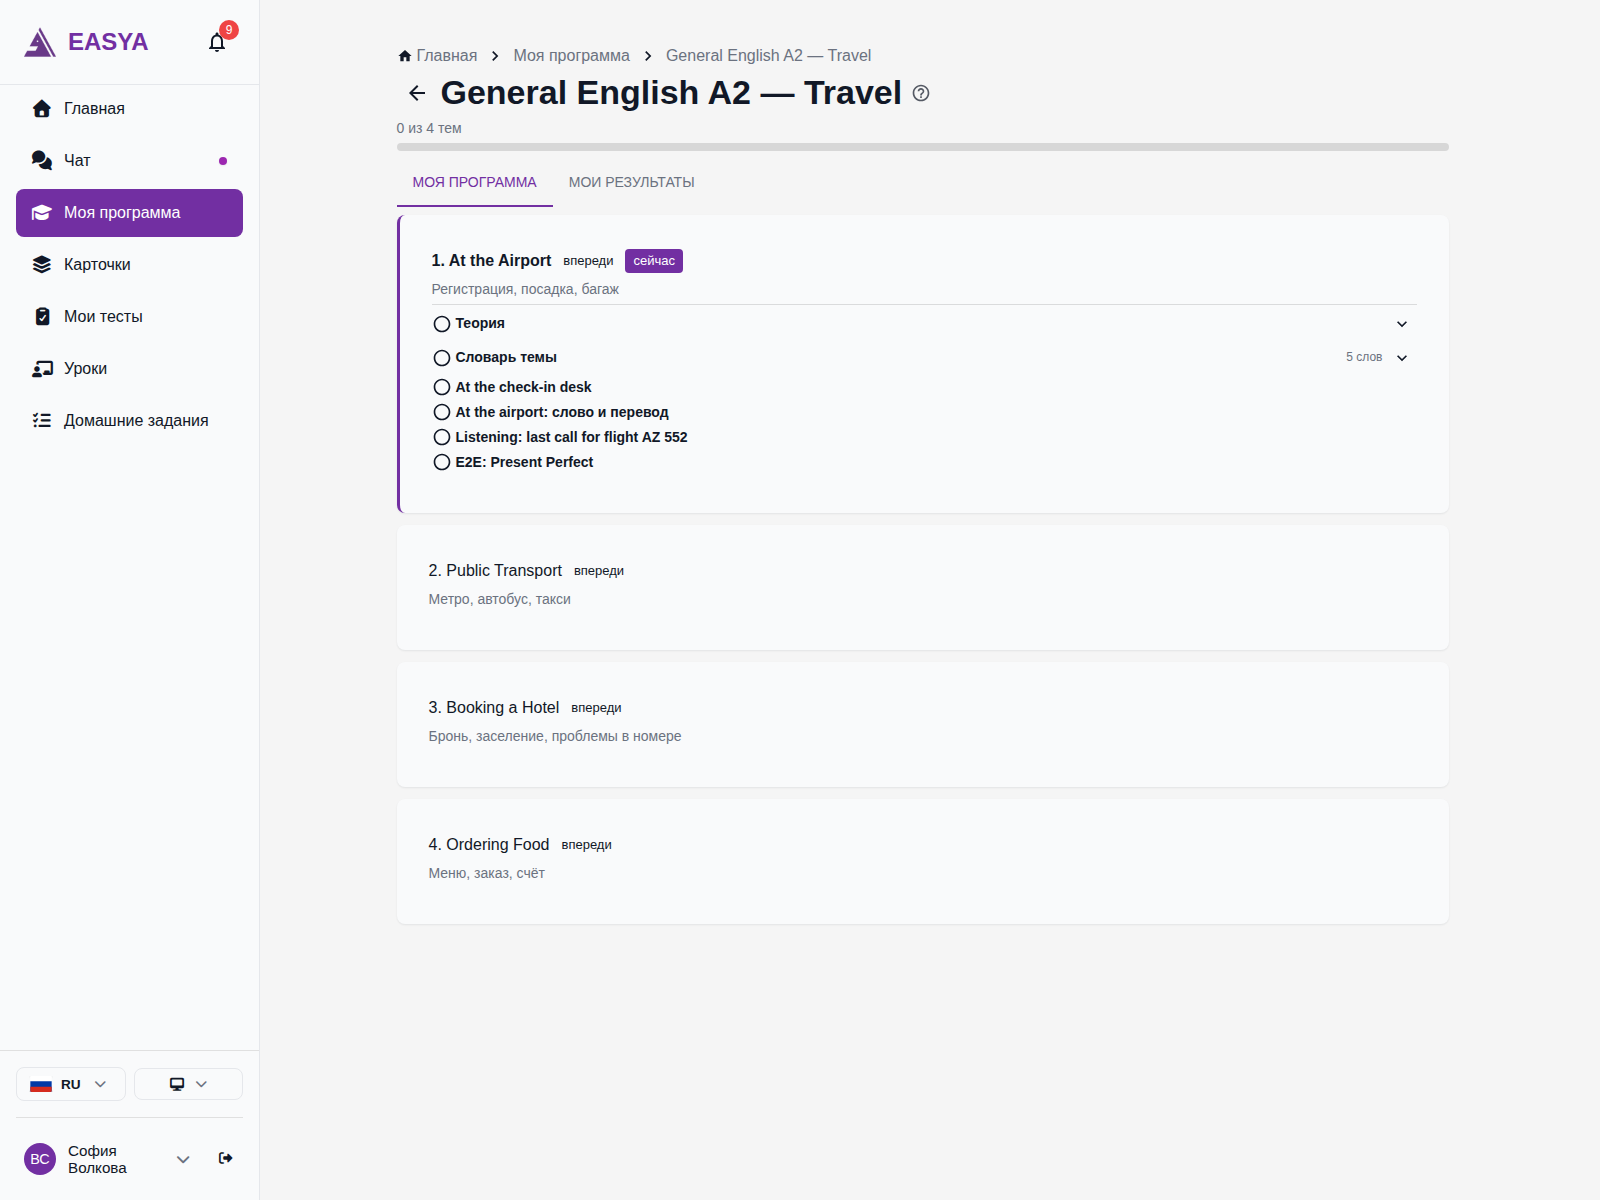1600x1200 pixels.
Task: Go to Главная in the sidebar
Action: click(x=129, y=109)
